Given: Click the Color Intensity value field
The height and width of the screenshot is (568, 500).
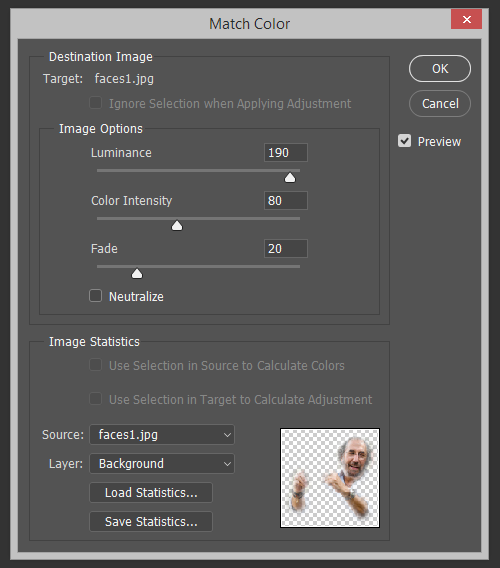Looking at the screenshot, I should point(286,201).
